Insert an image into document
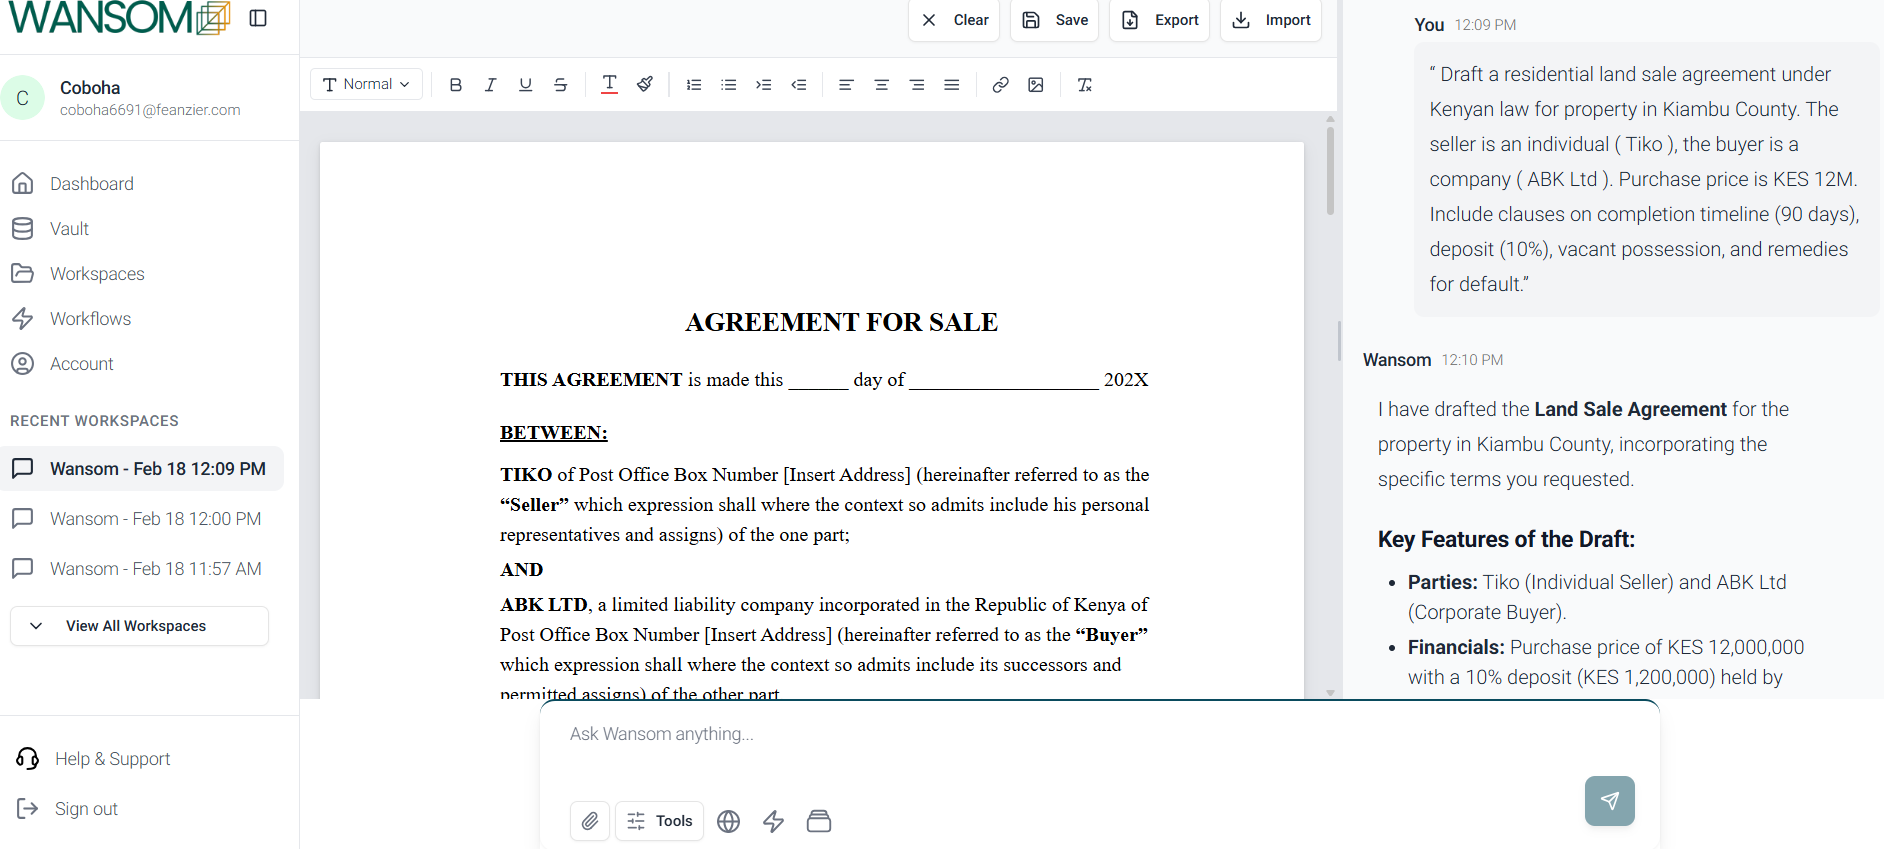1884x849 pixels. click(x=1036, y=85)
